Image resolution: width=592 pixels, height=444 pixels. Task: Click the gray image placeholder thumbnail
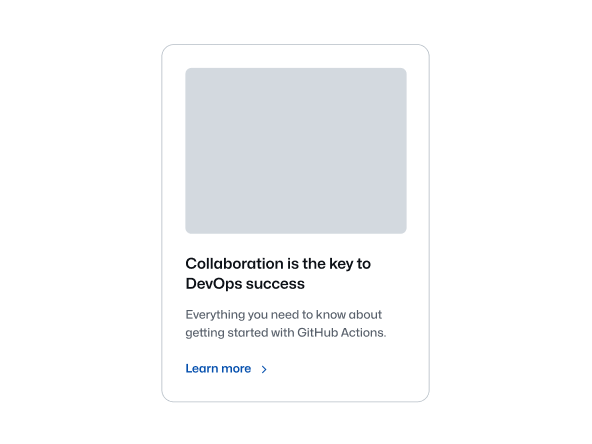pyautogui.click(x=296, y=151)
